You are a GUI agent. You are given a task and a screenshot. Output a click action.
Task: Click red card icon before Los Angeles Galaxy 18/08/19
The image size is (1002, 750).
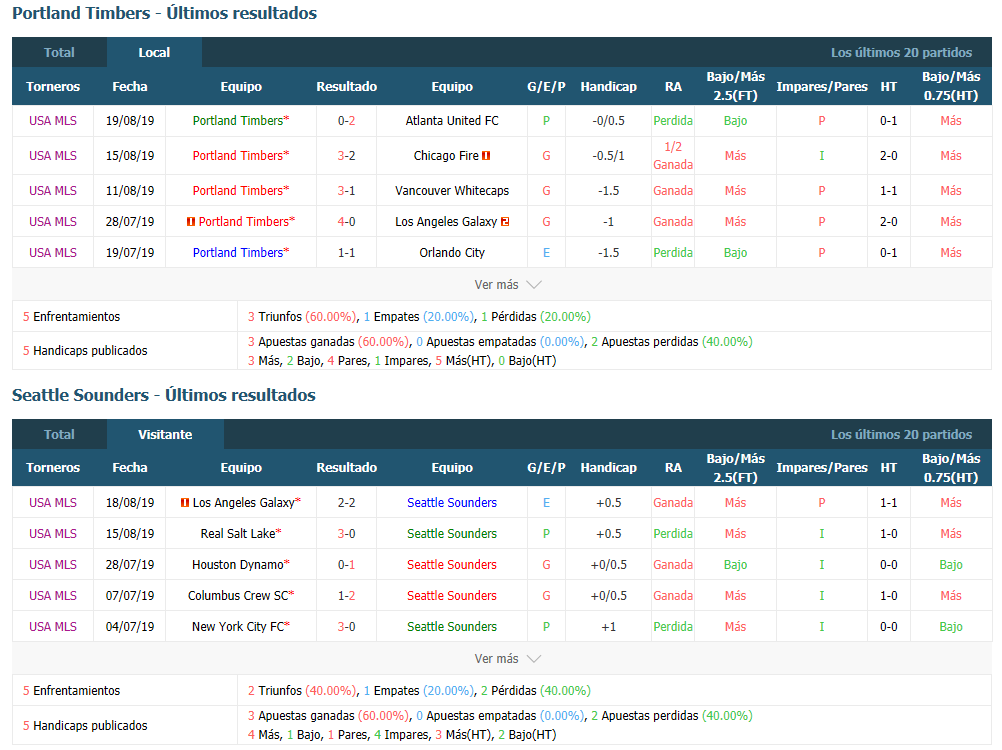coord(185,503)
